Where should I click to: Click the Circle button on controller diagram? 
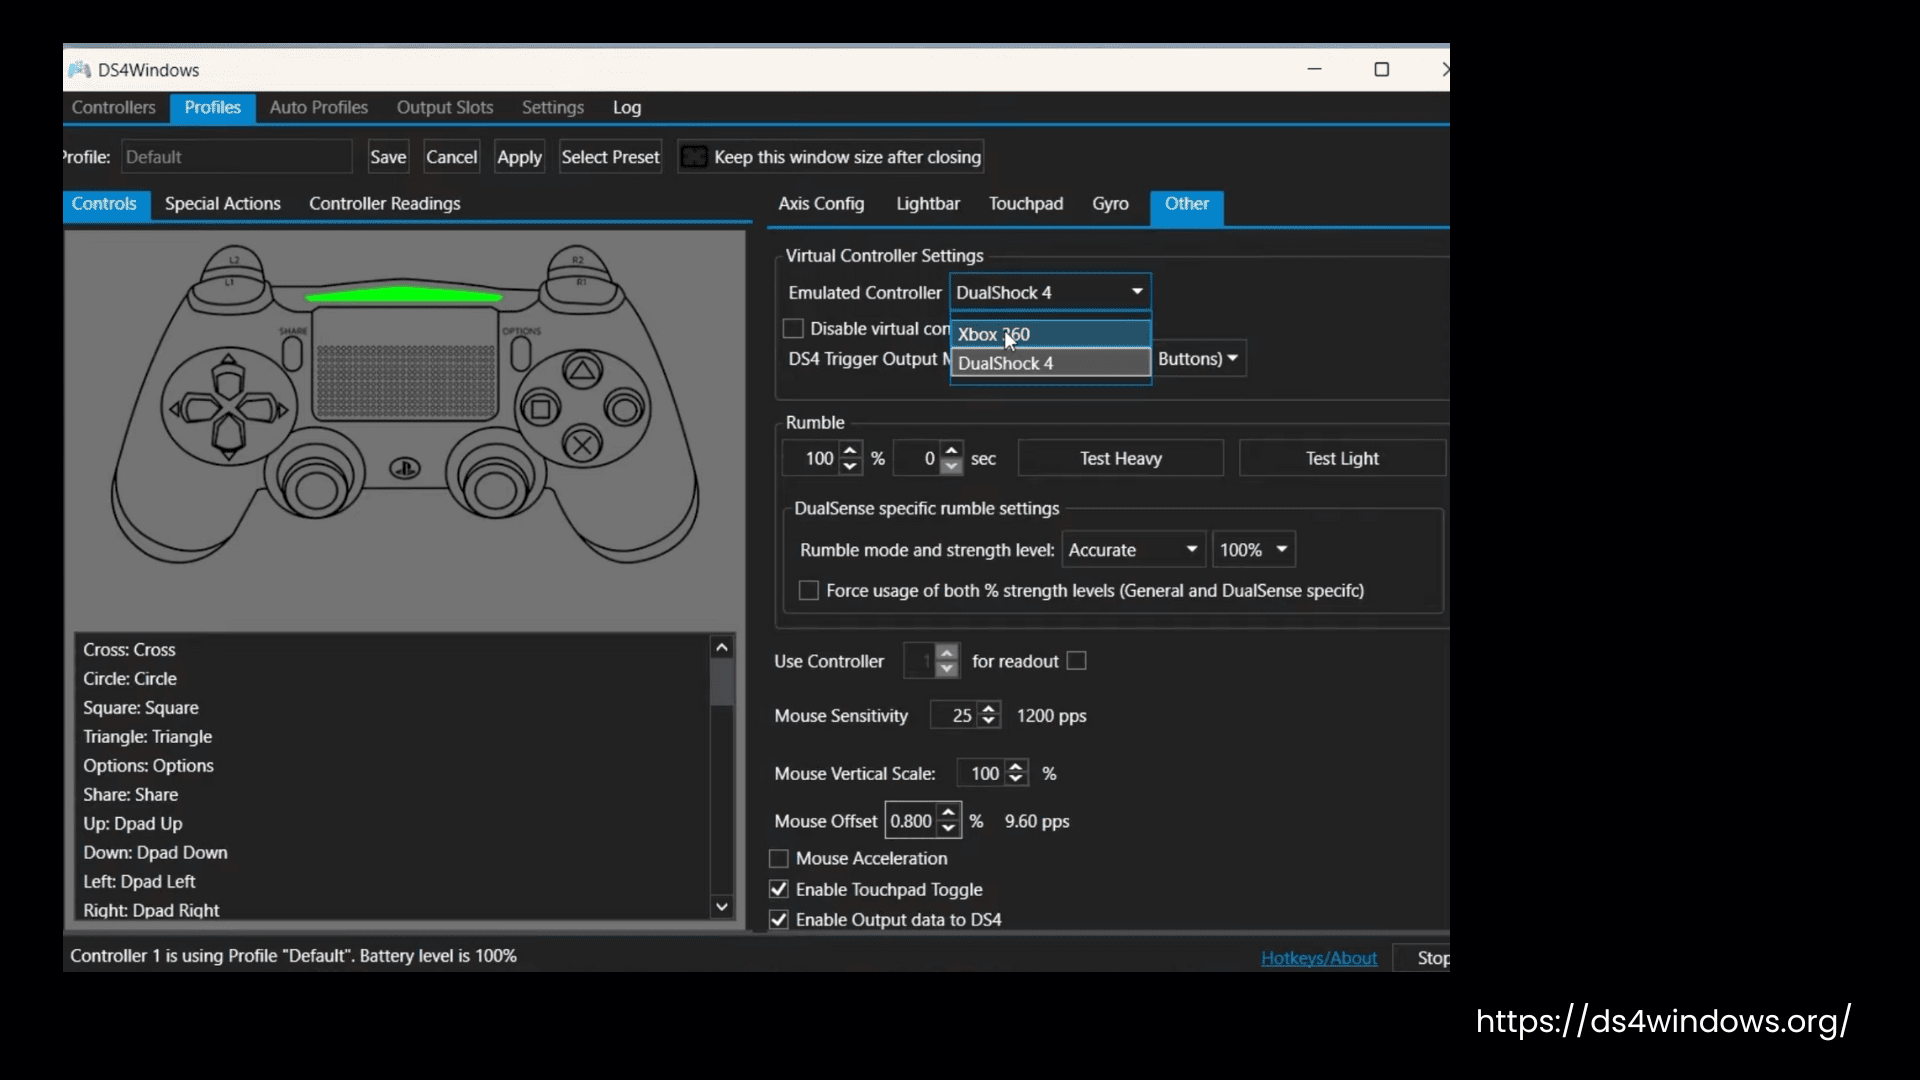(625, 408)
